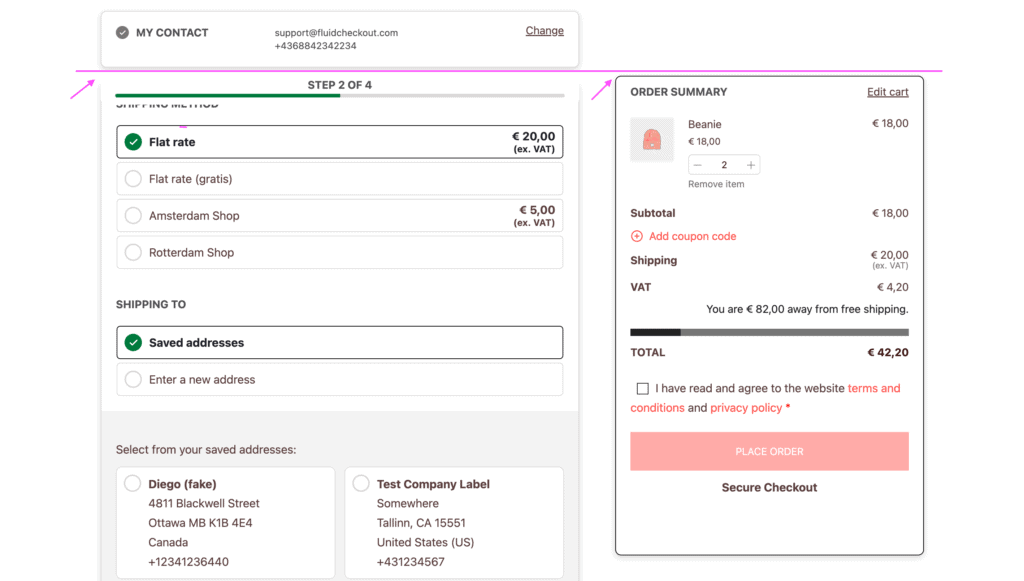Choose Enter a new address option

point(132,379)
